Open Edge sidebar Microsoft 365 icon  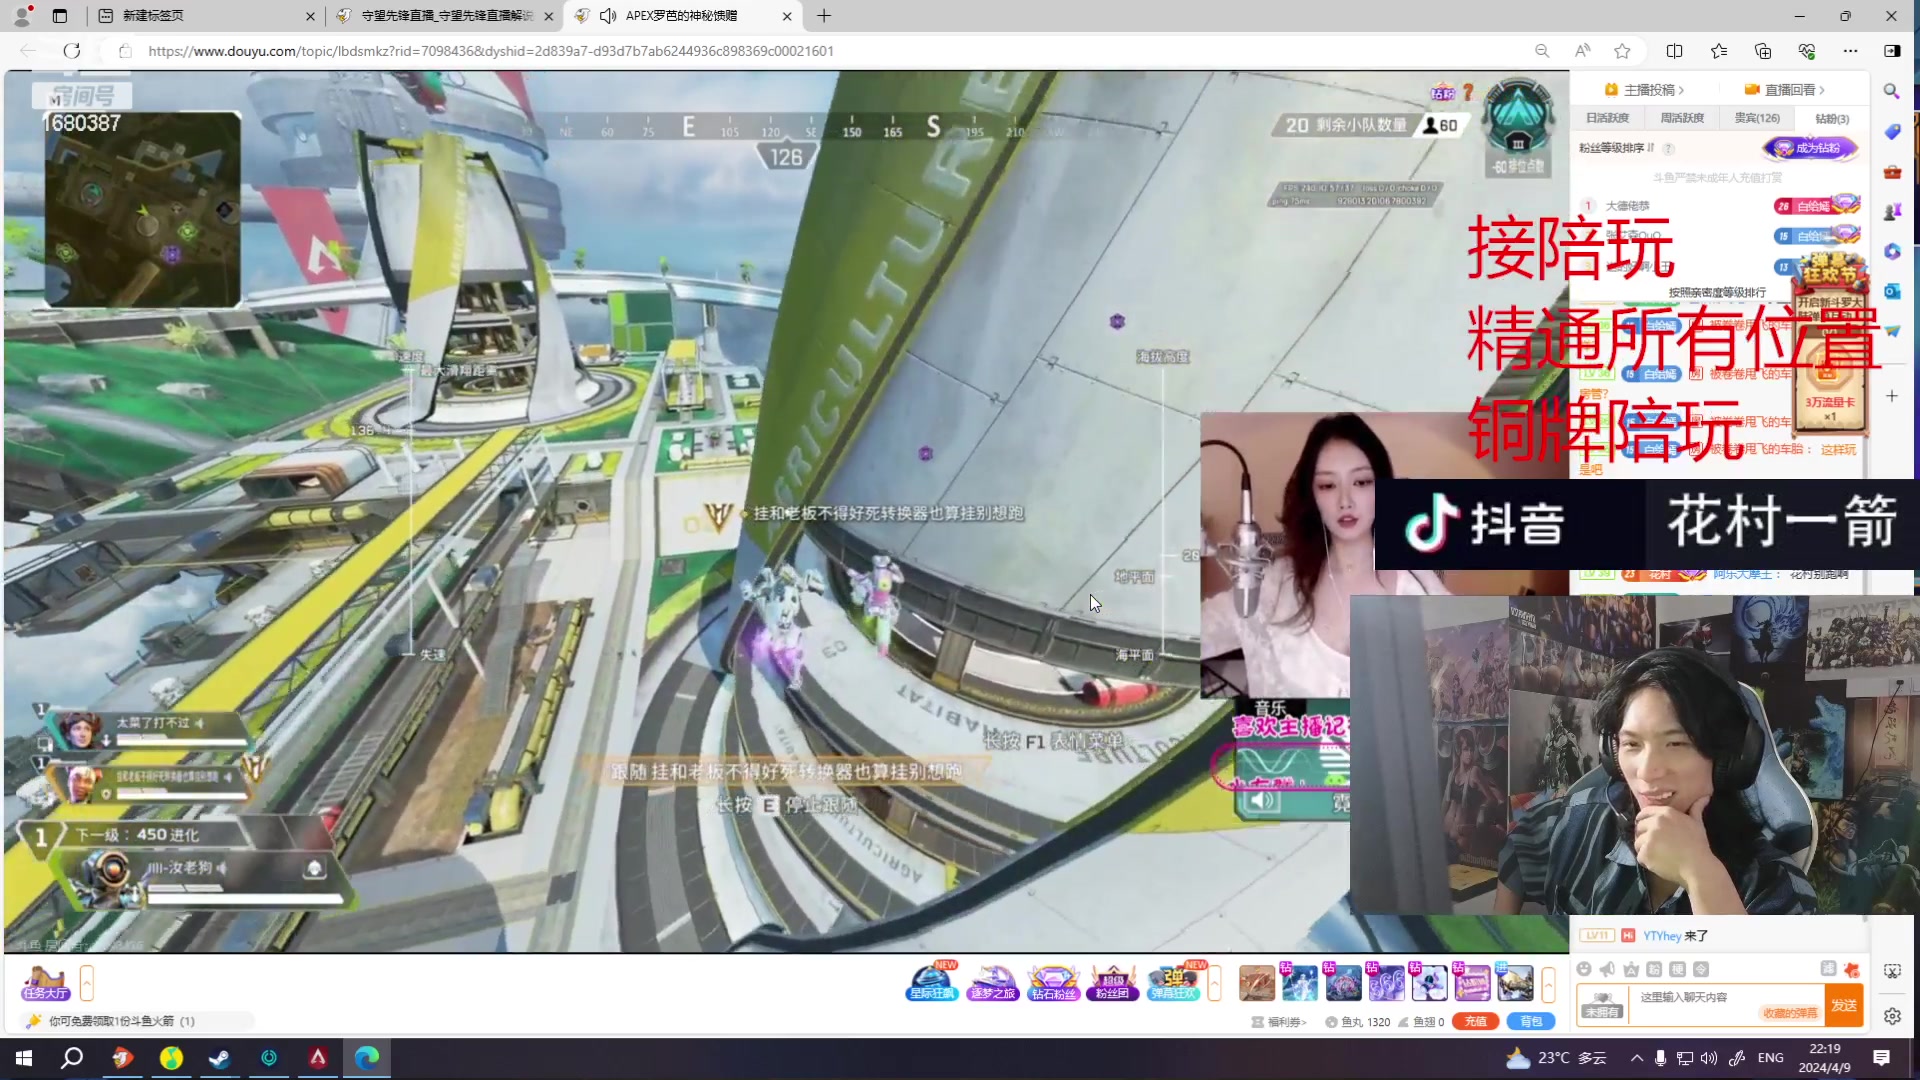tap(1891, 252)
